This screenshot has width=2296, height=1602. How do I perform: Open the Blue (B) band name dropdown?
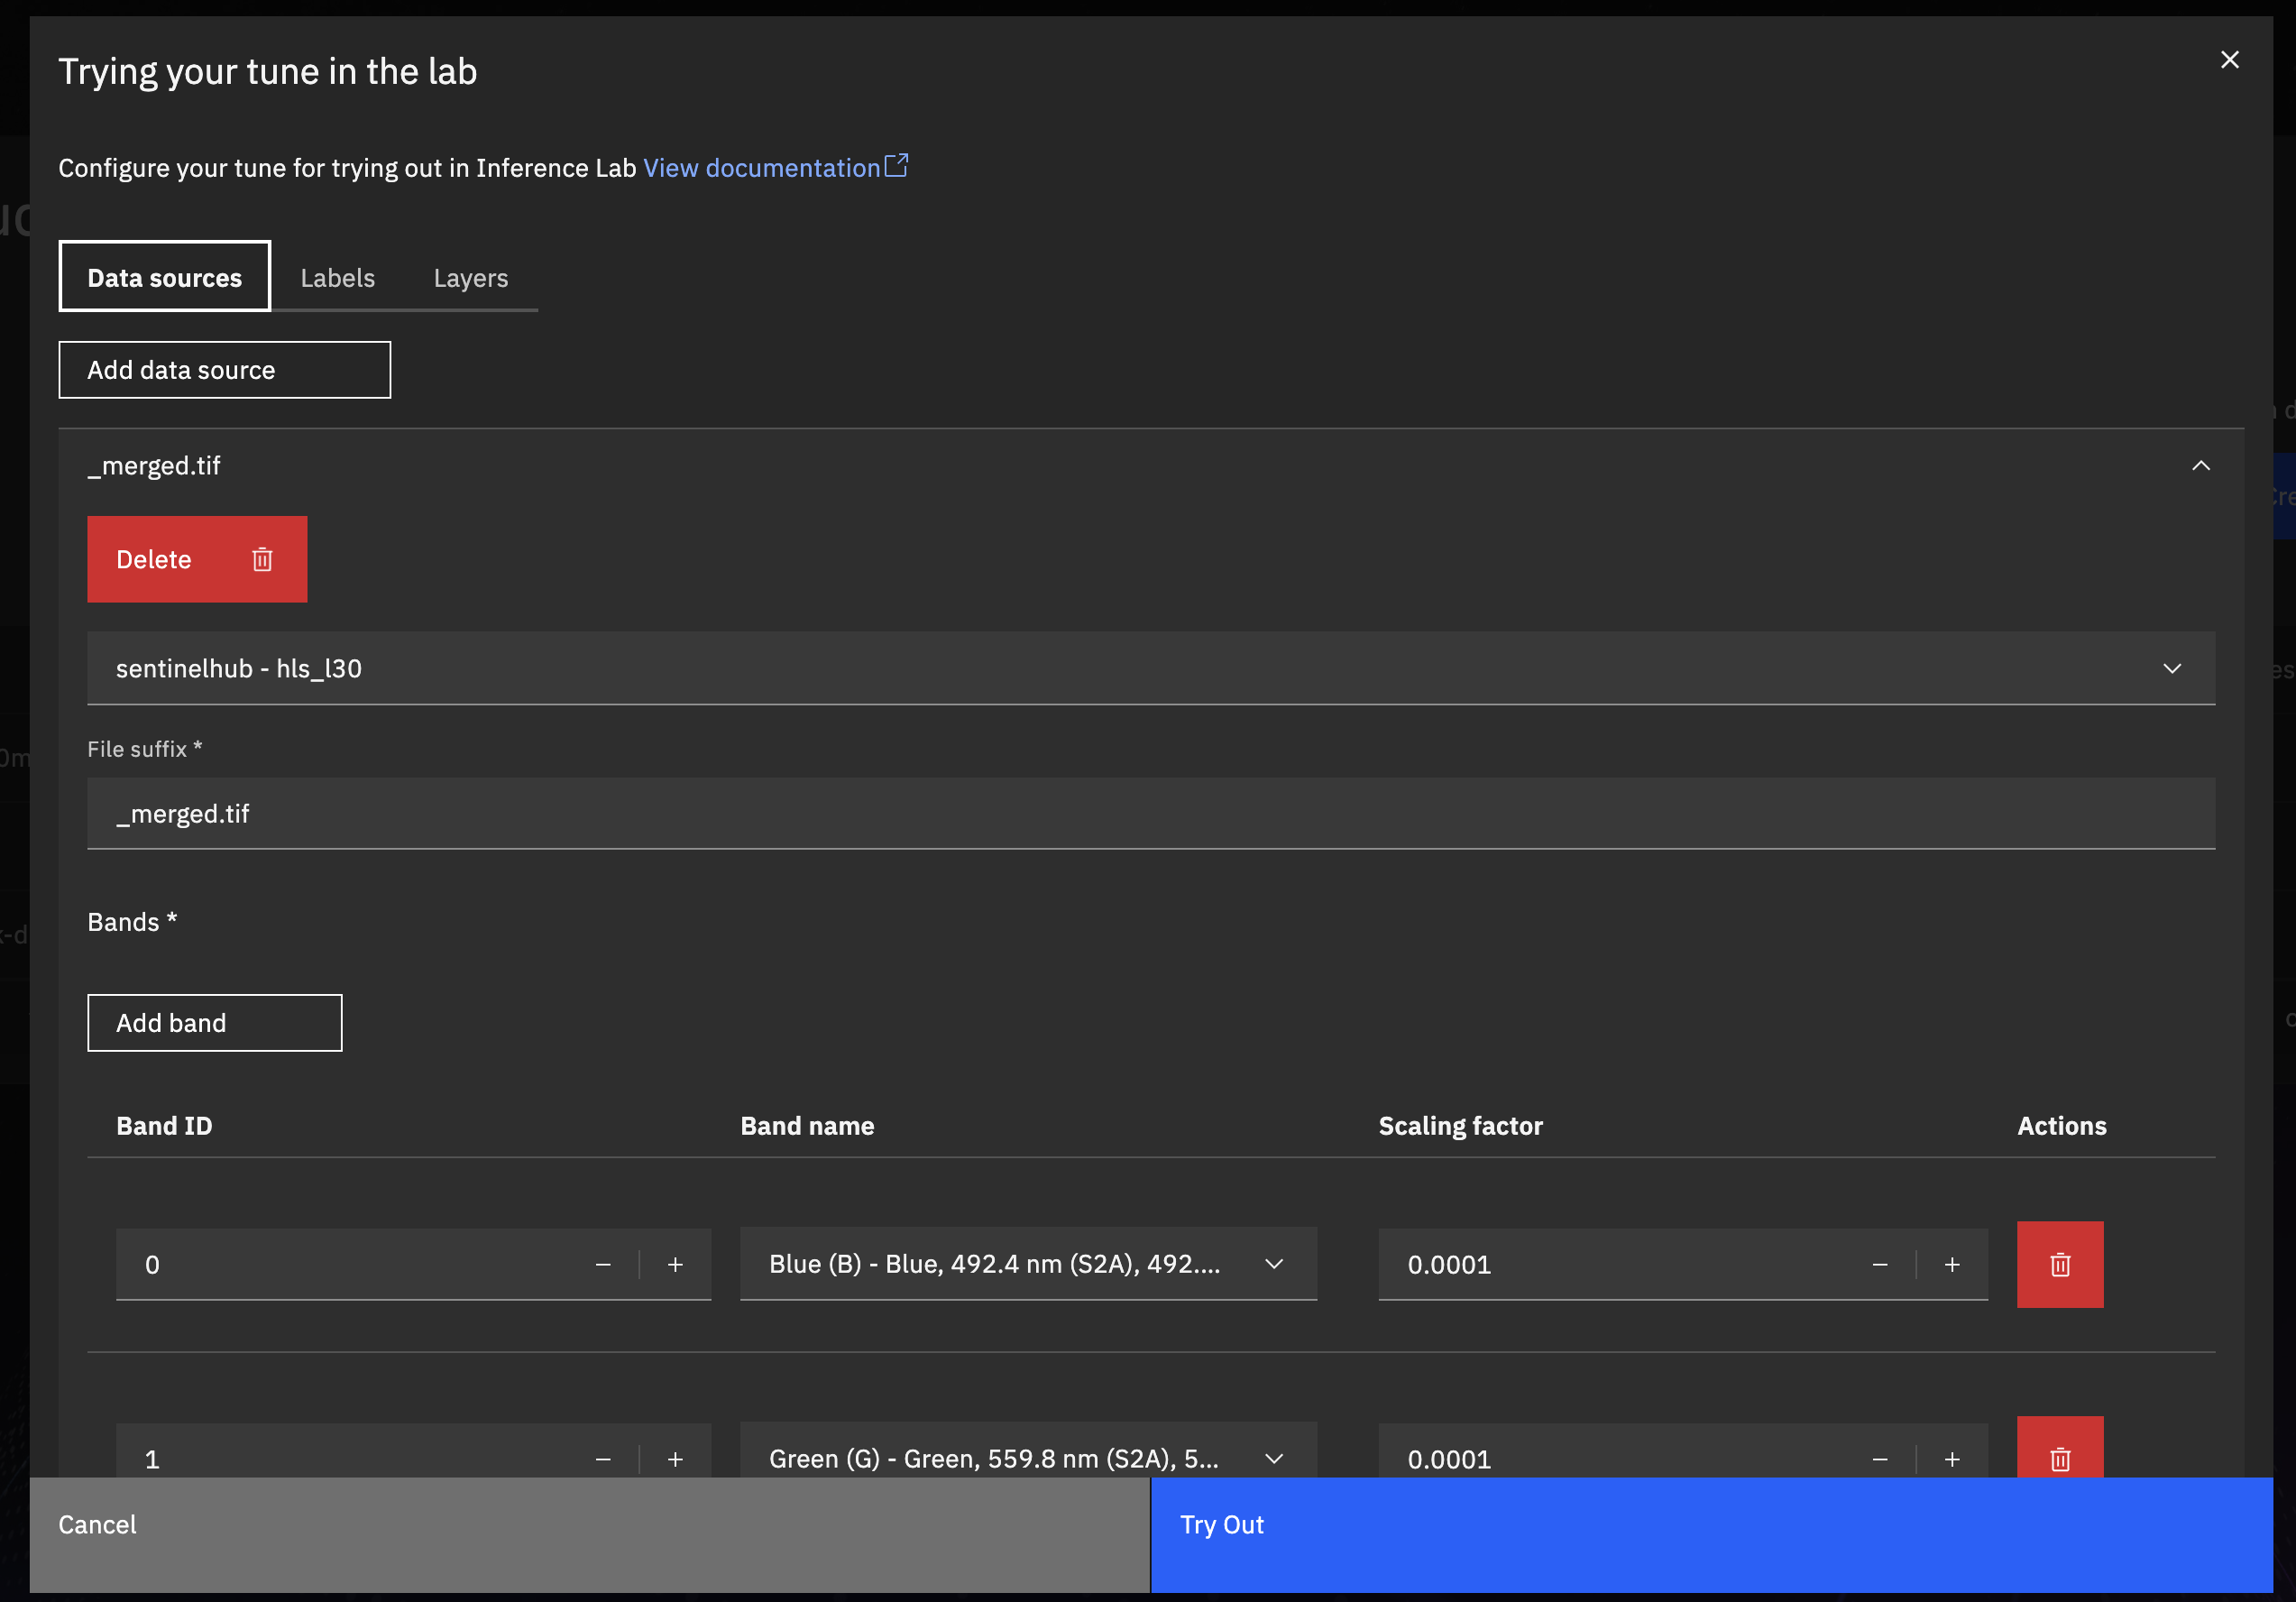[1027, 1264]
